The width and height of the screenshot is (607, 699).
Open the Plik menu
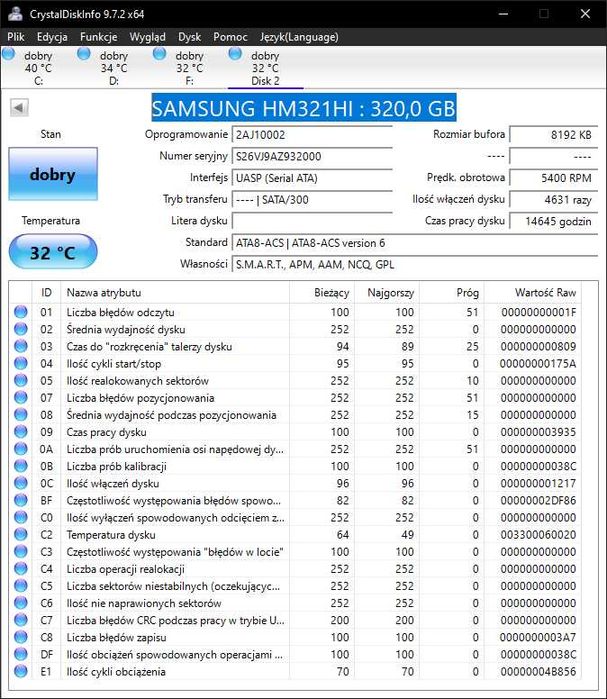pos(16,37)
